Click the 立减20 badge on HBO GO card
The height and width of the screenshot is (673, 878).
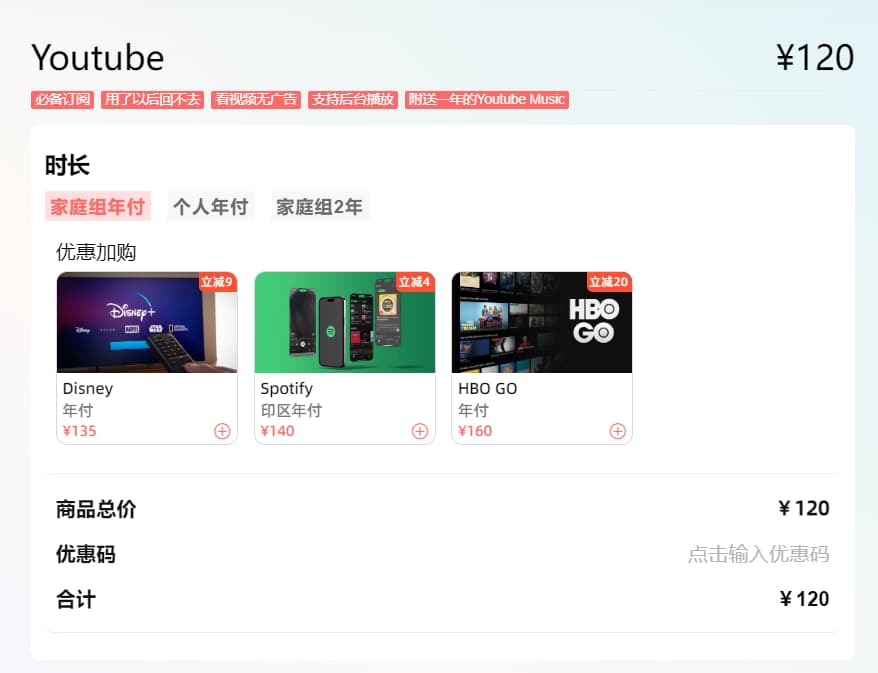tap(609, 282)
